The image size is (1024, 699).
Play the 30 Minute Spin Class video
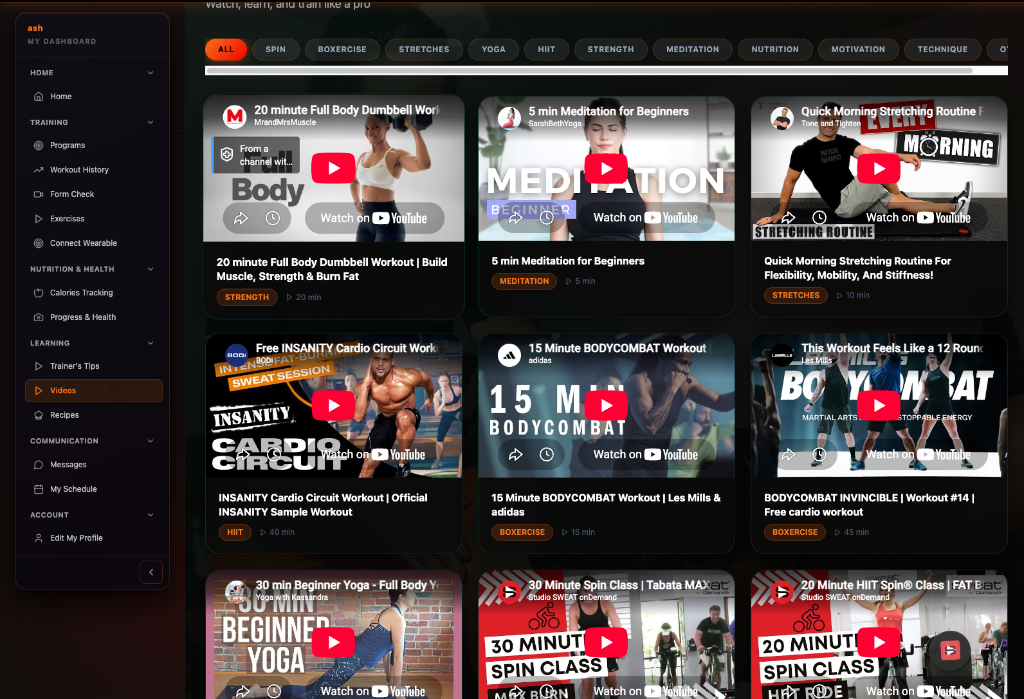pos(606,642)
